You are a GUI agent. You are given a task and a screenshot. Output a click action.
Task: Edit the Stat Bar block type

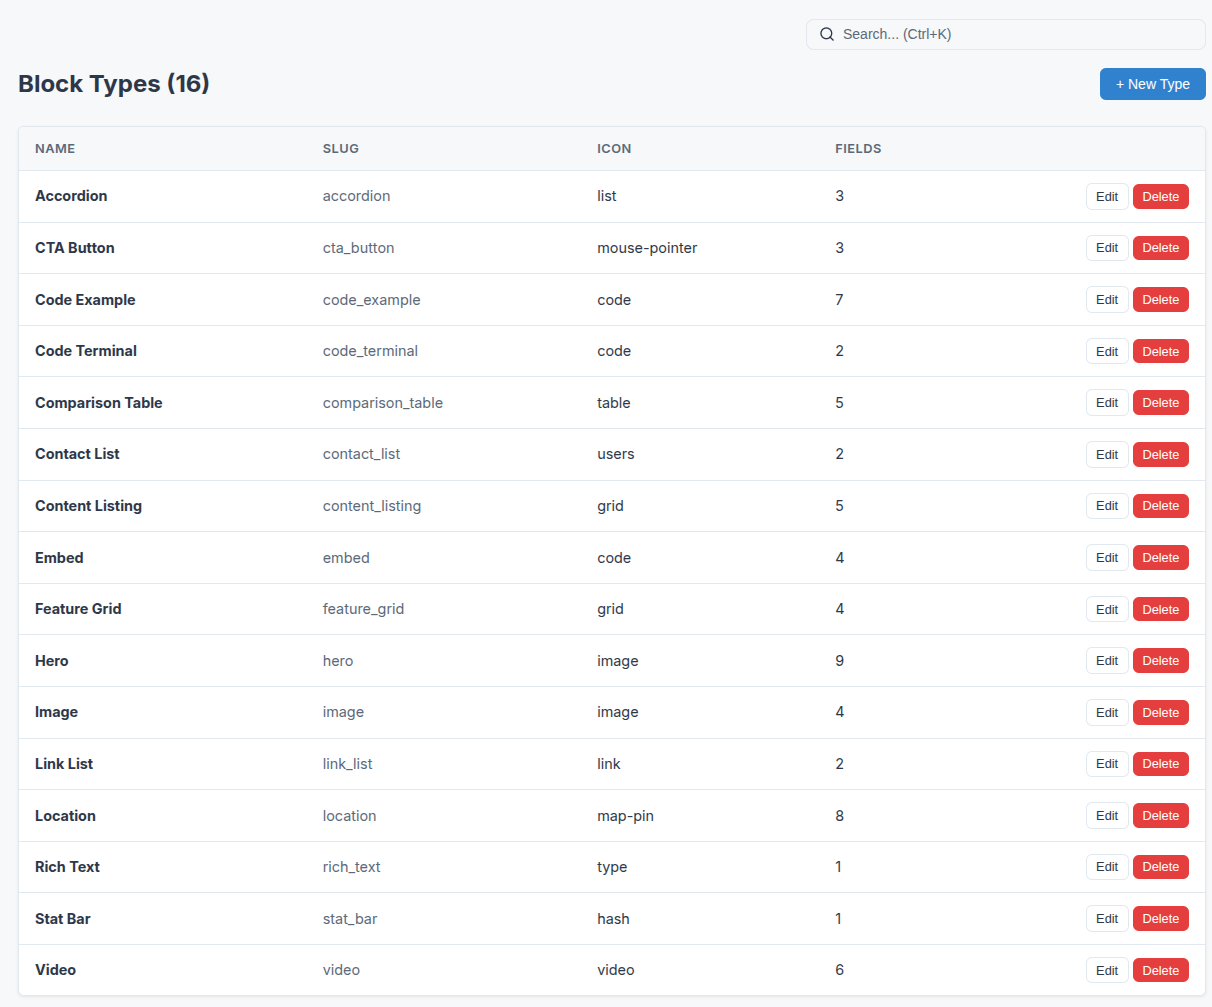pyautogui.click(x=1106, y=918)
